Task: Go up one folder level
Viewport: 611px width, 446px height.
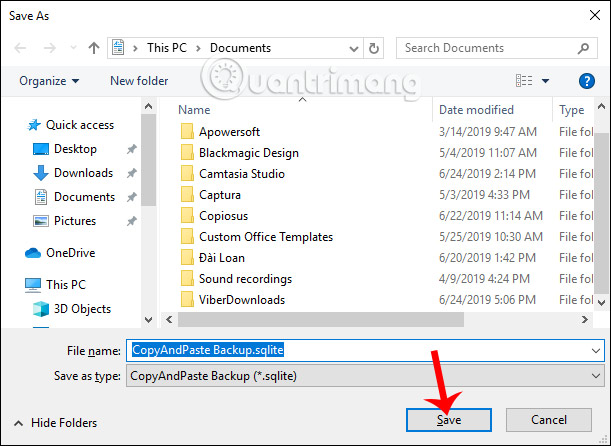Action: (94, 48)
